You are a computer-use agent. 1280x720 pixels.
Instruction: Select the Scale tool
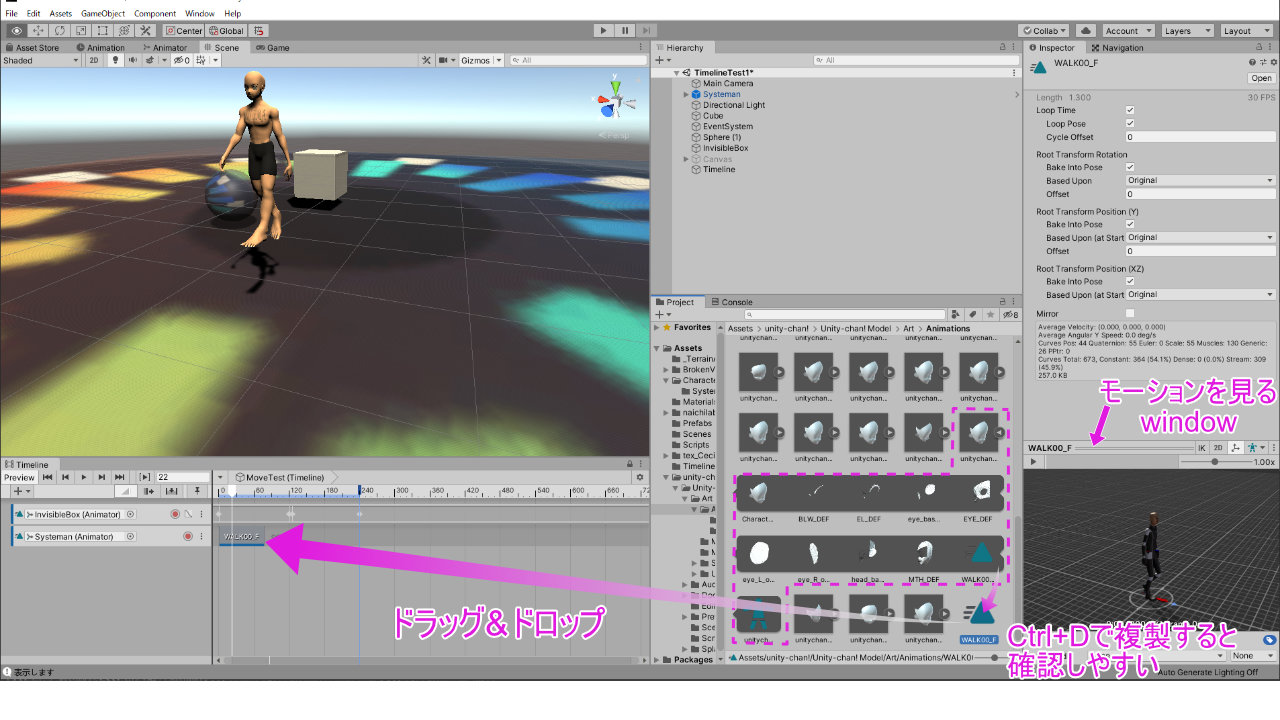click(81, 31)
